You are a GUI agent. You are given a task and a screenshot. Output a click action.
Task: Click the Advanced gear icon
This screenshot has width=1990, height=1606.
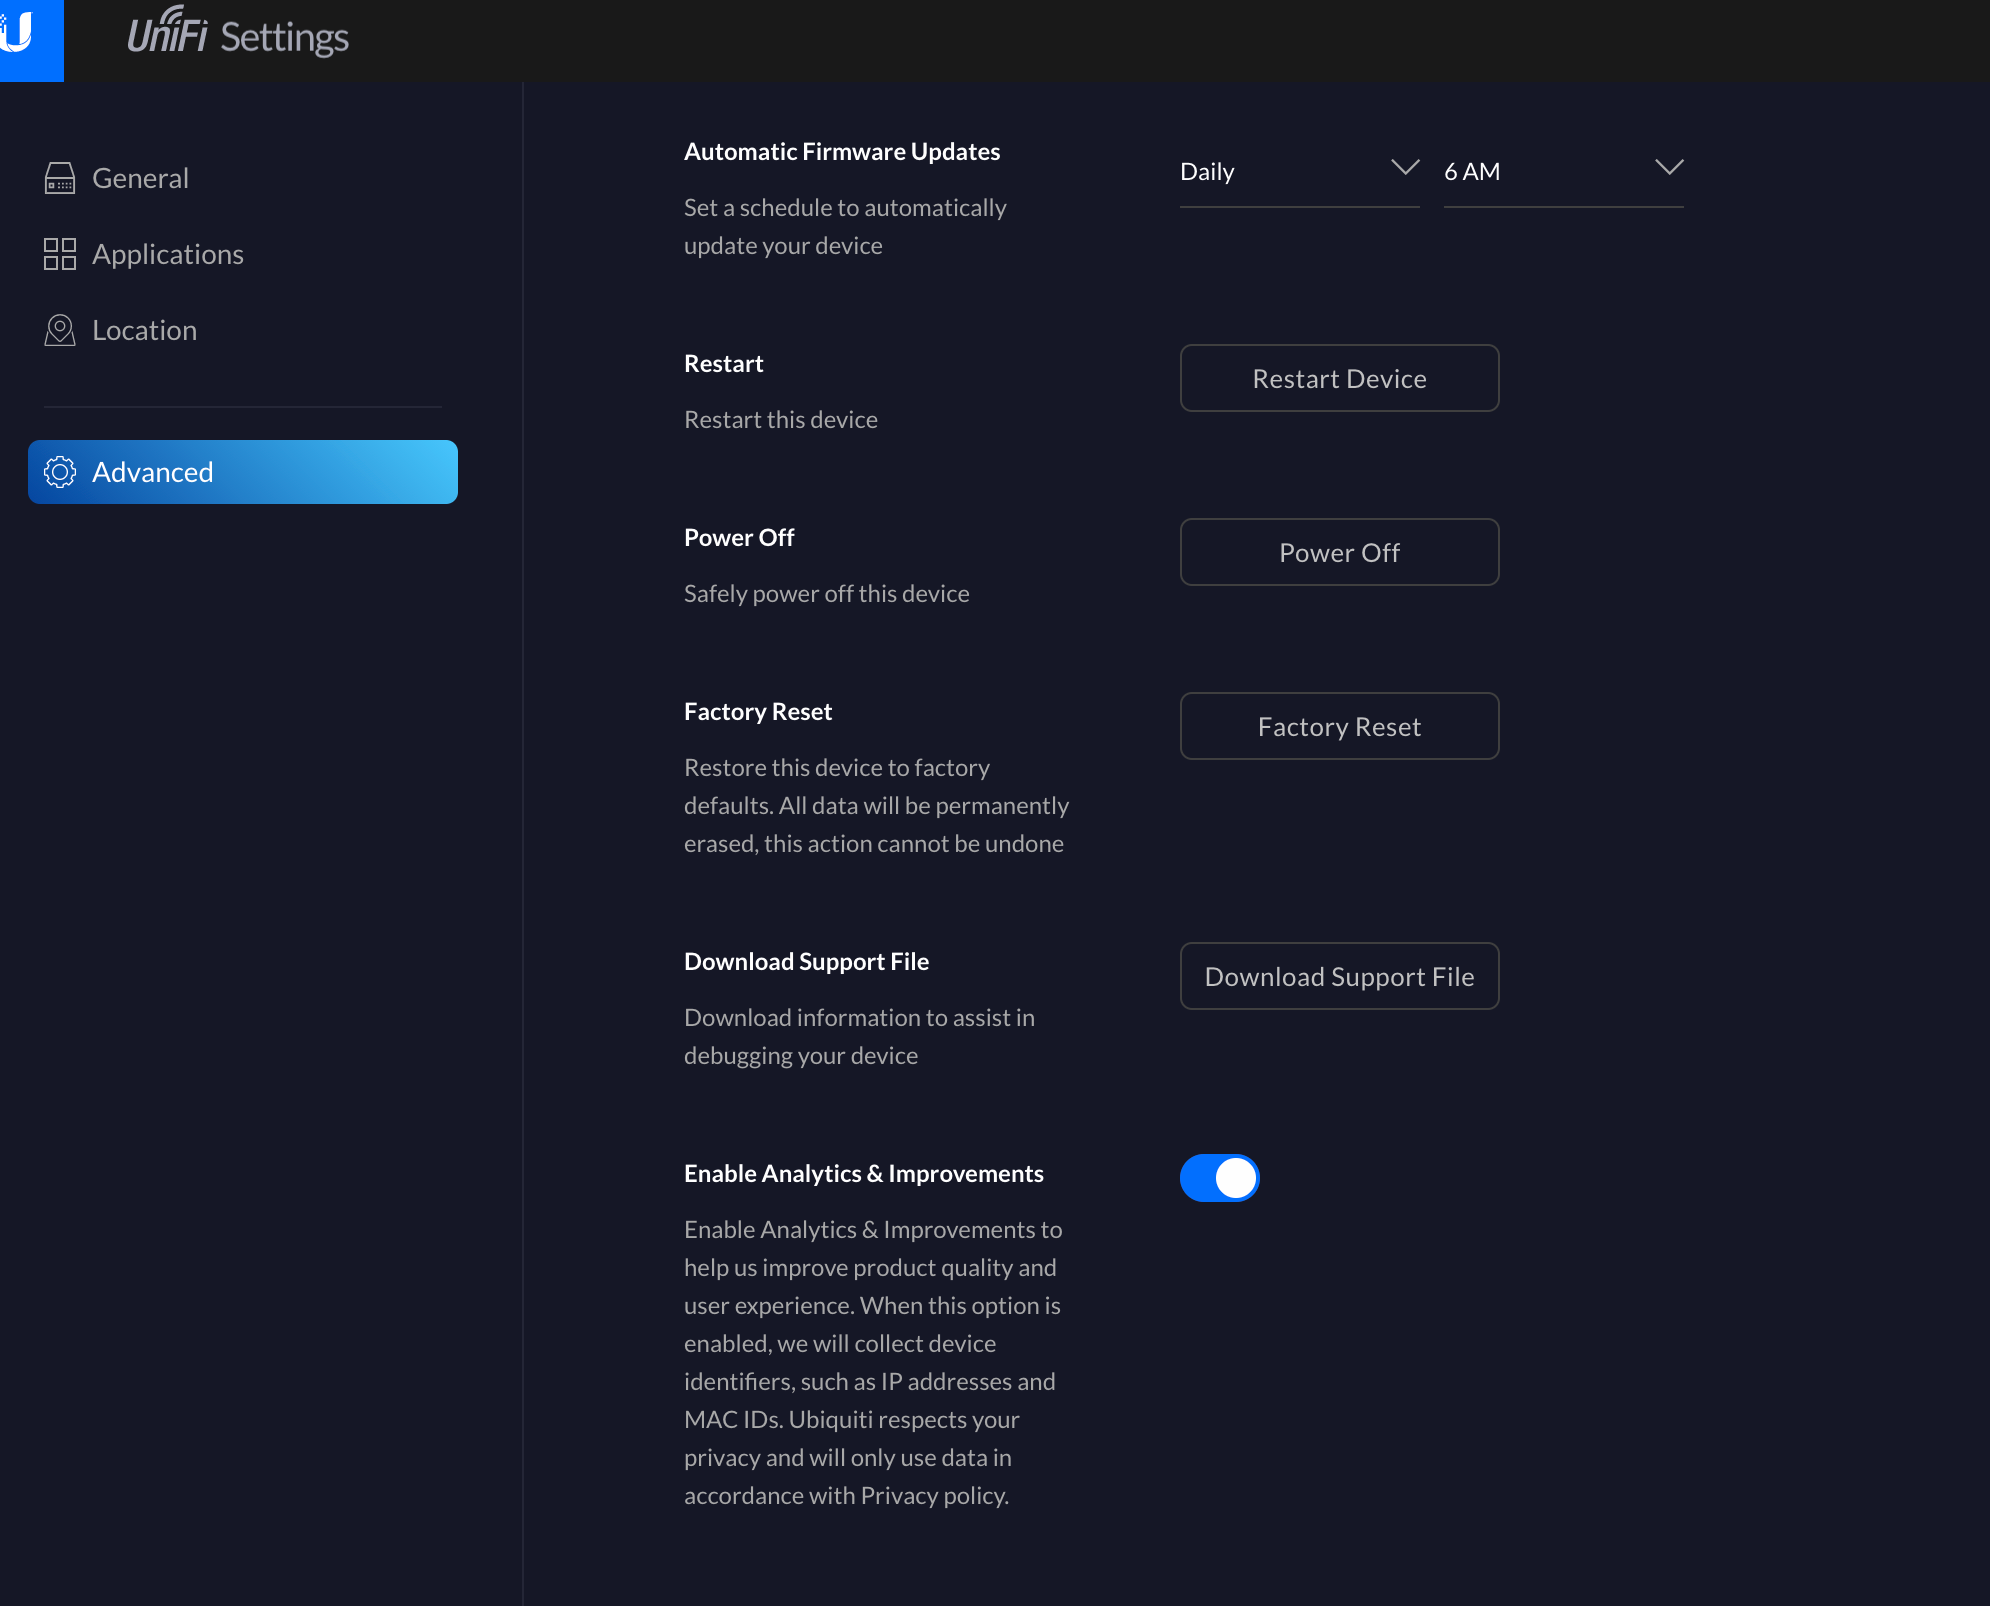click(x=60, y=472)
